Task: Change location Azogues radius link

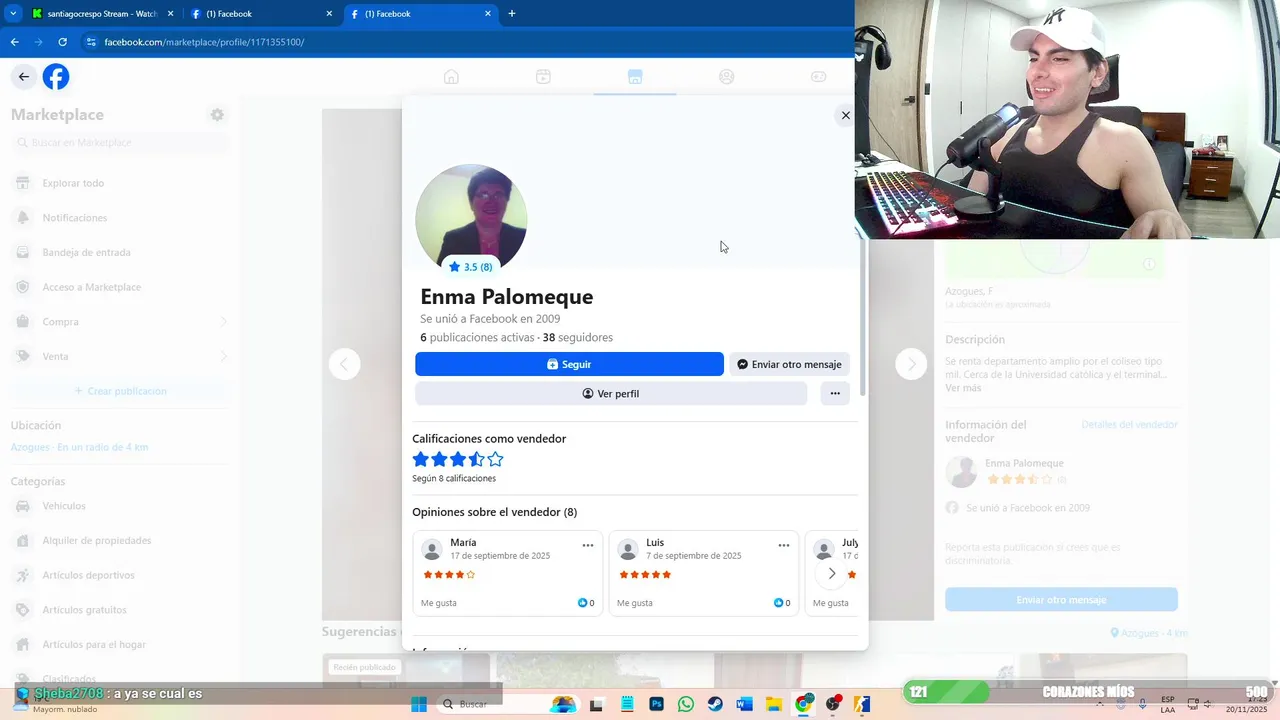Action: (79, 447)
